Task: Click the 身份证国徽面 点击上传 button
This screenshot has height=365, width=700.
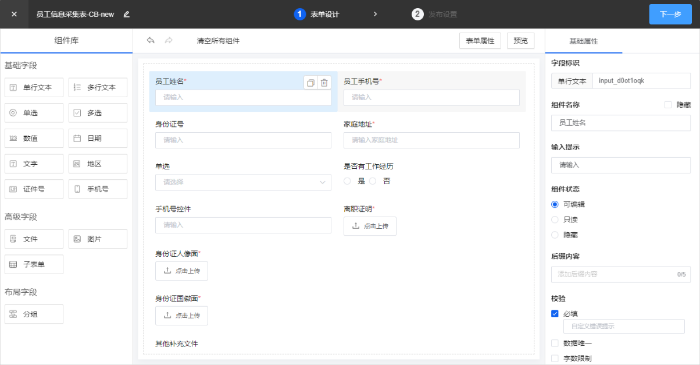Action: coord(181,315)
